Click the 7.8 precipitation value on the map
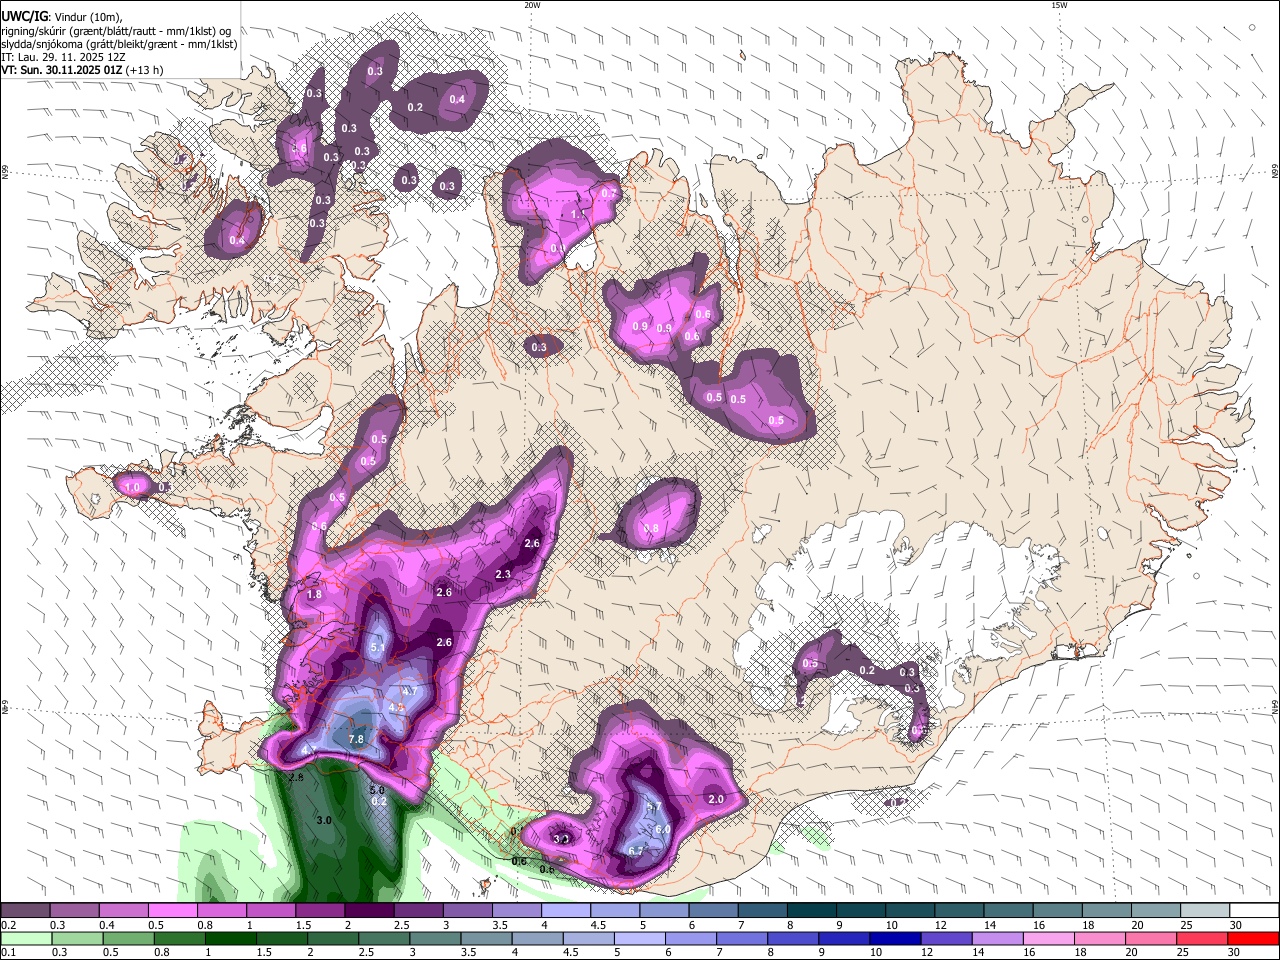The height and width of the screenshot is (960, 1280). click(356, 740)
